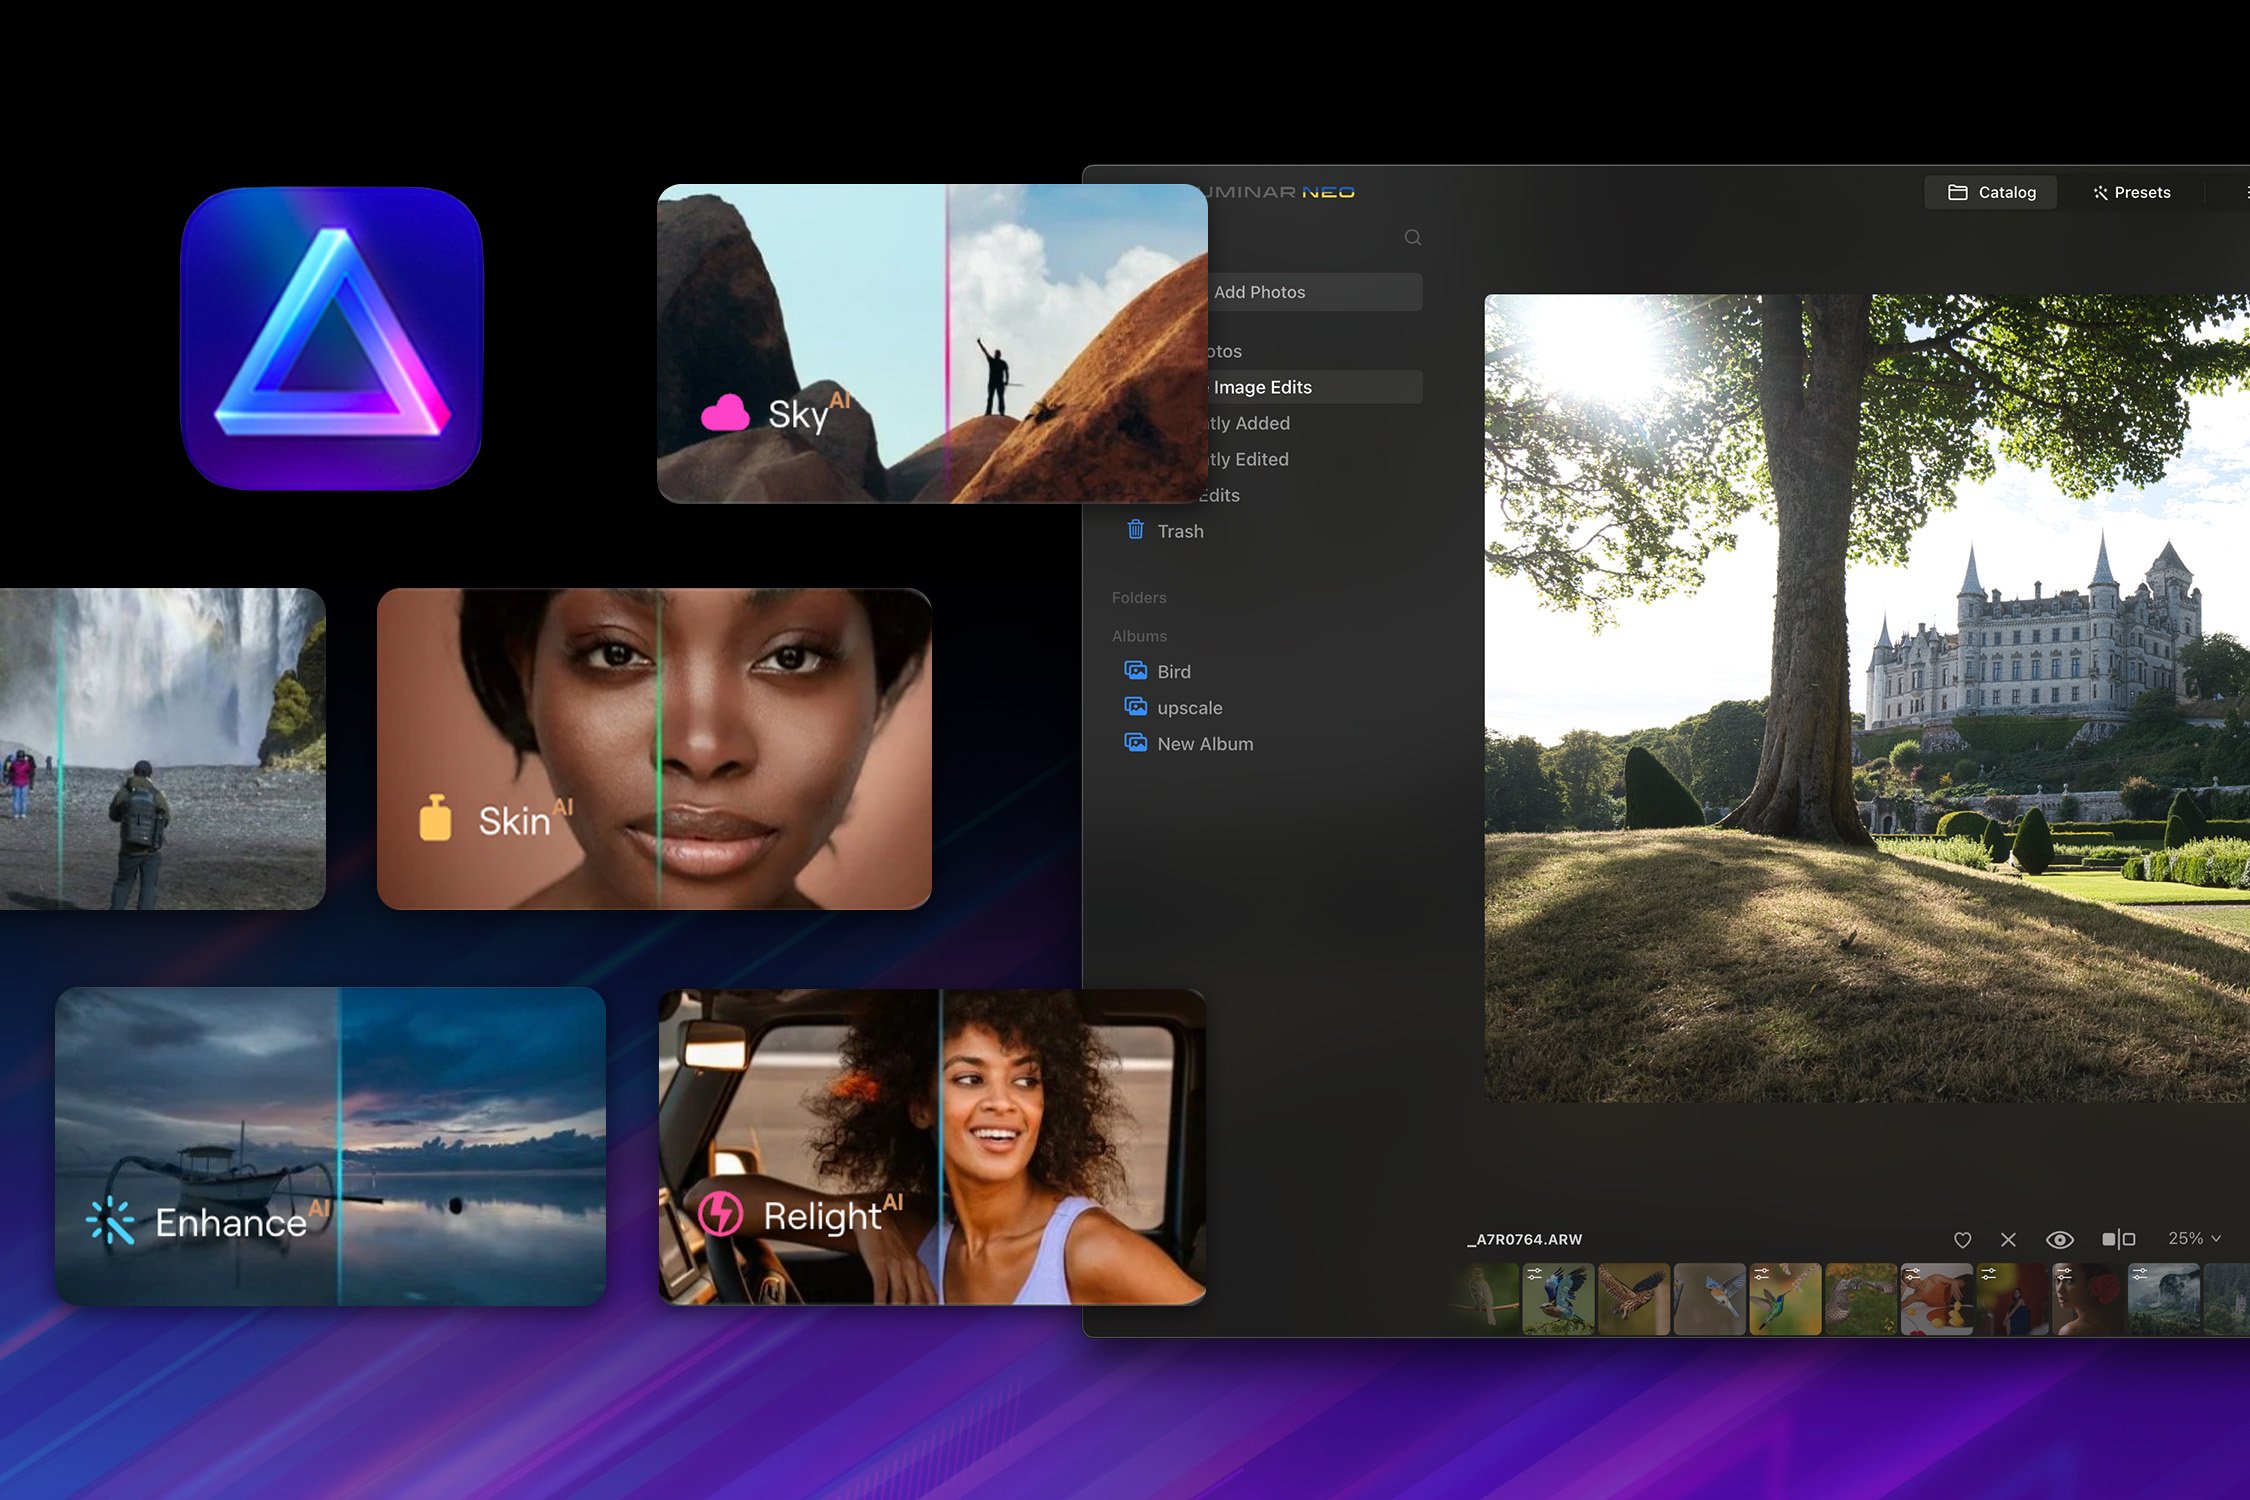The height and width of the screenshot is (1500, 2250).
Task: Click the Trash item in sidebar
Action: click(x=1182, y=532)
